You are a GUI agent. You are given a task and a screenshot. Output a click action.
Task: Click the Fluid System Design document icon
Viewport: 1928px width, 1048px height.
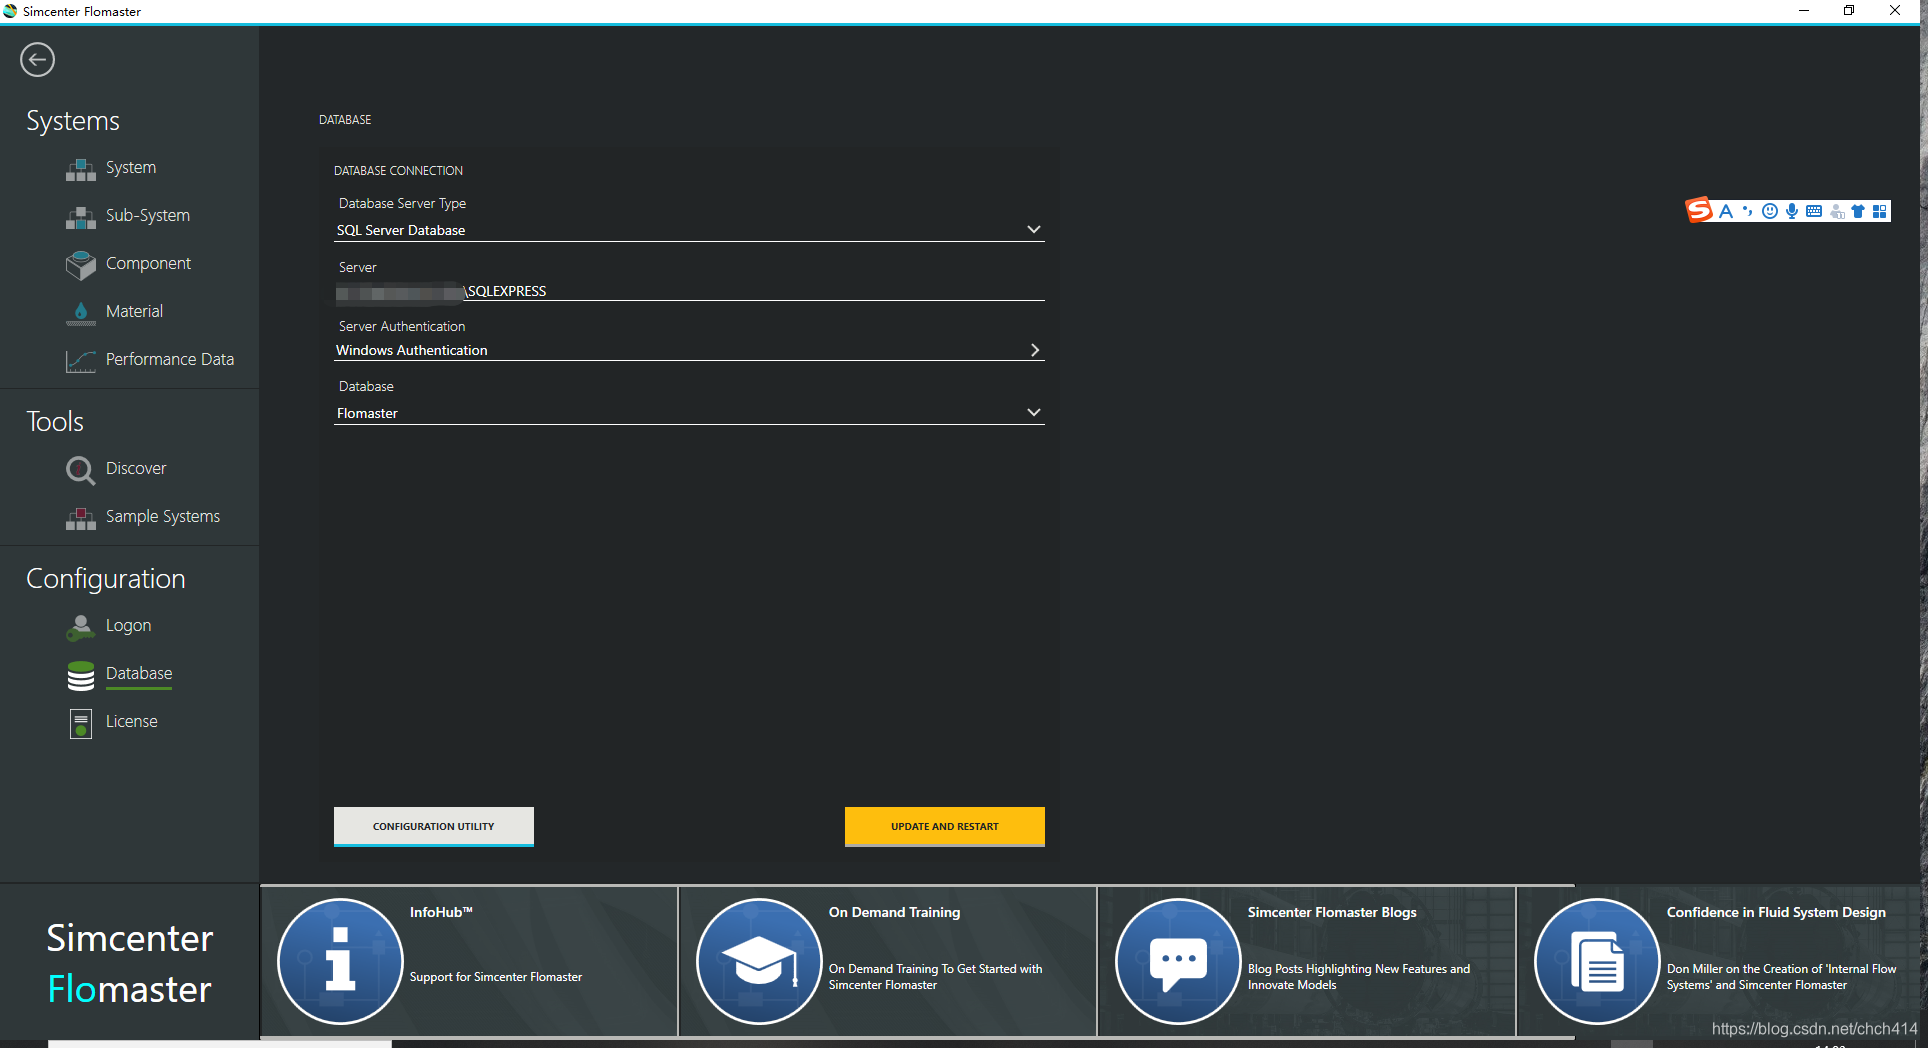tap(1597, 961)
